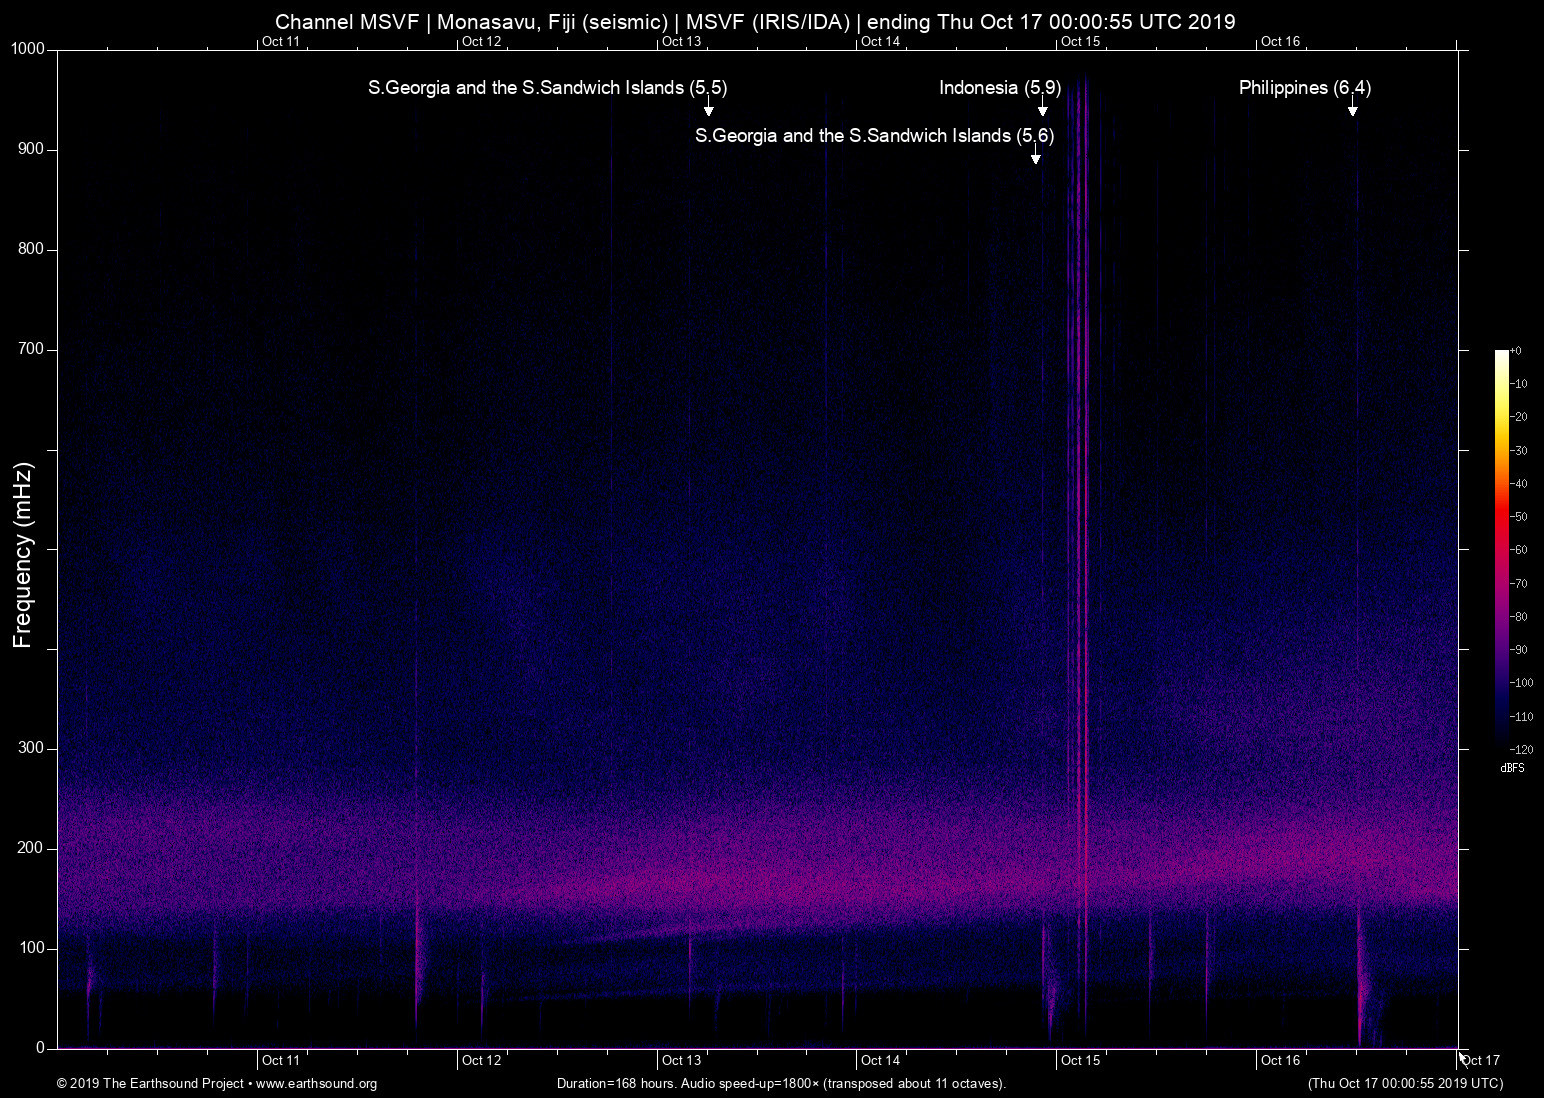Select the S.Georgia and S.Sandwich Islands (5.5) arrow

click(708, 110)
